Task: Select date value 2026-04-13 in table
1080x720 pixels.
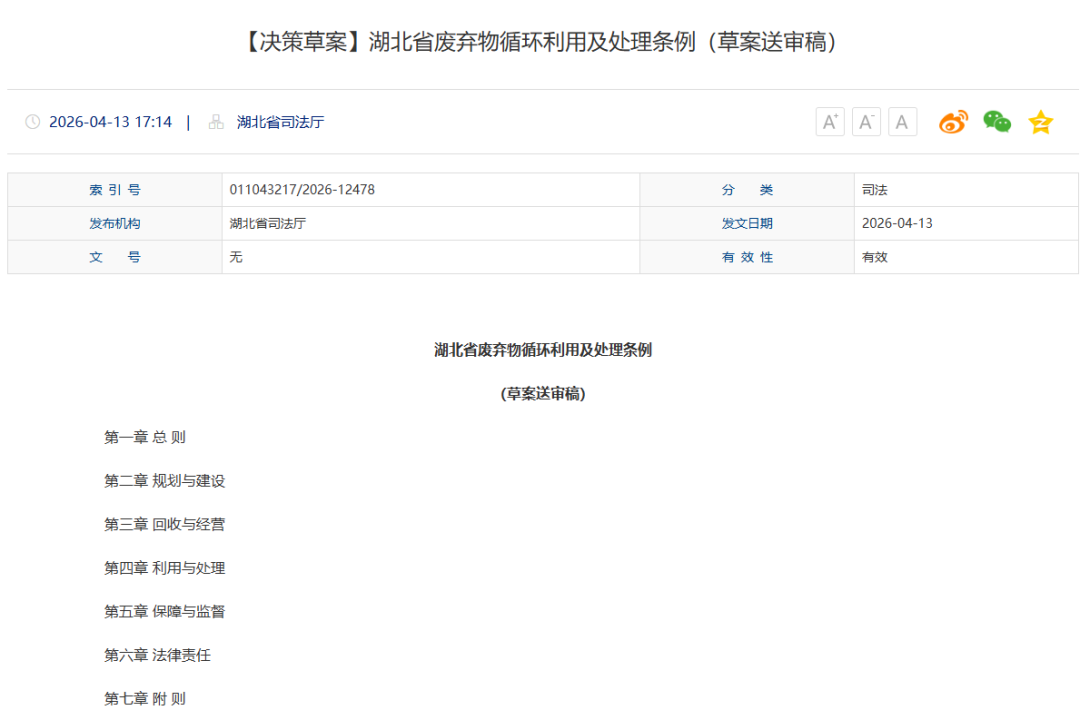Action: click(897, 223)
